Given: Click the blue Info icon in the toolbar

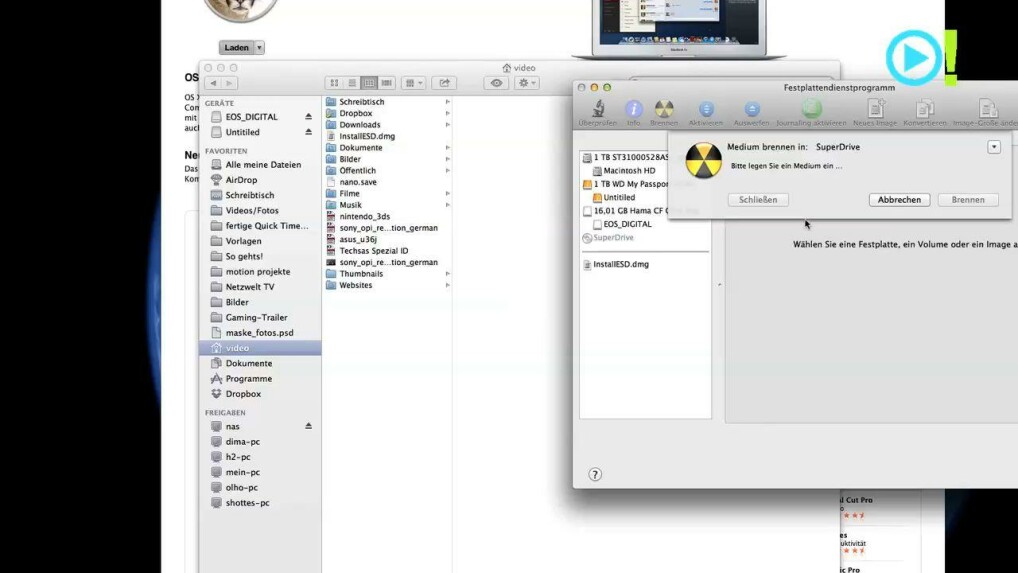Looking at the screenshot, I should [x=633, y=109].
